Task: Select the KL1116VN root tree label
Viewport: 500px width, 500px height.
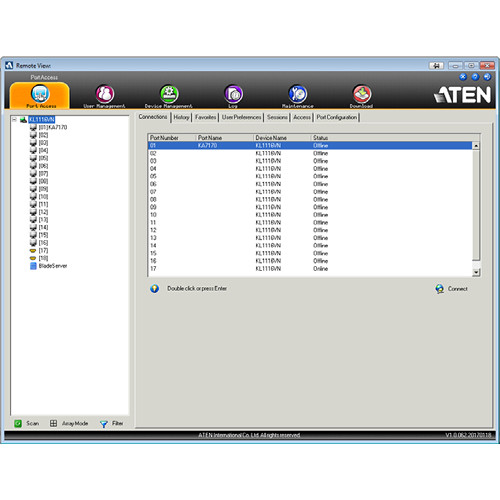Action: [x=42, y=120]
